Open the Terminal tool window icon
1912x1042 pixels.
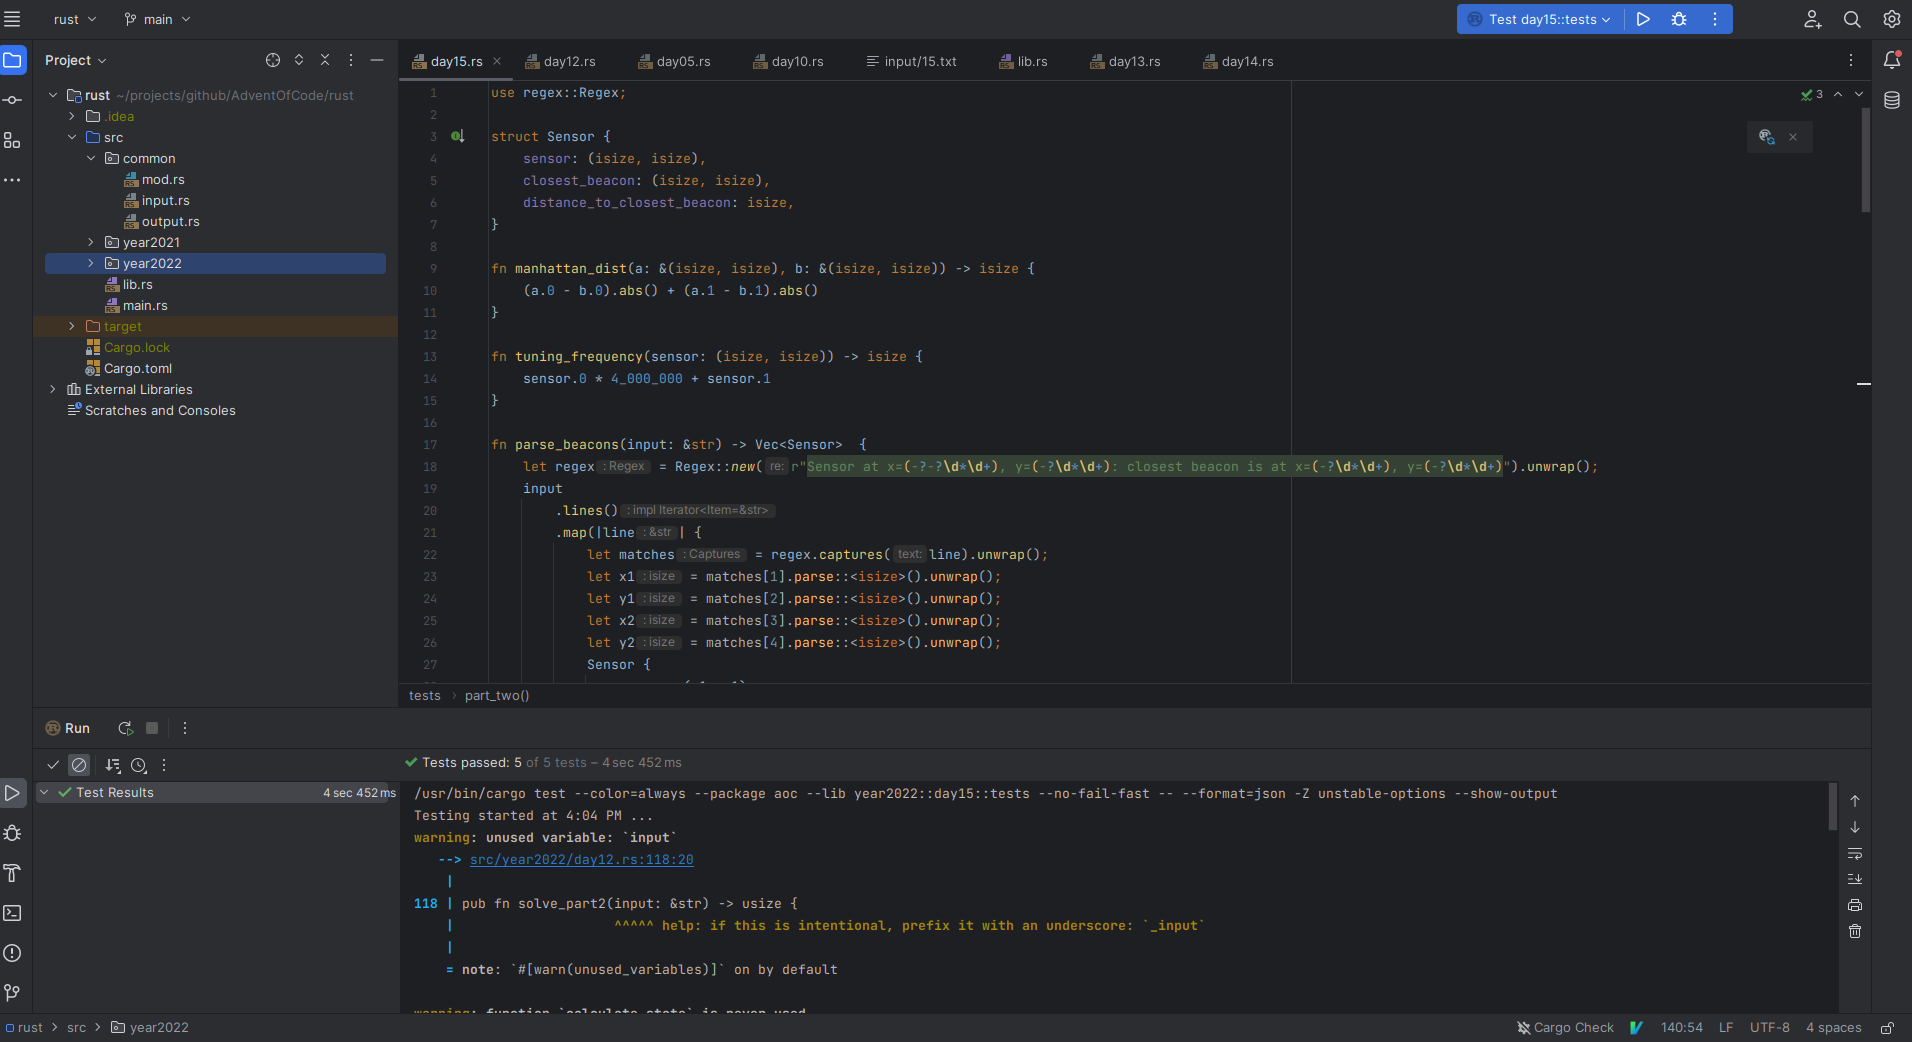(x=13, y=913)
